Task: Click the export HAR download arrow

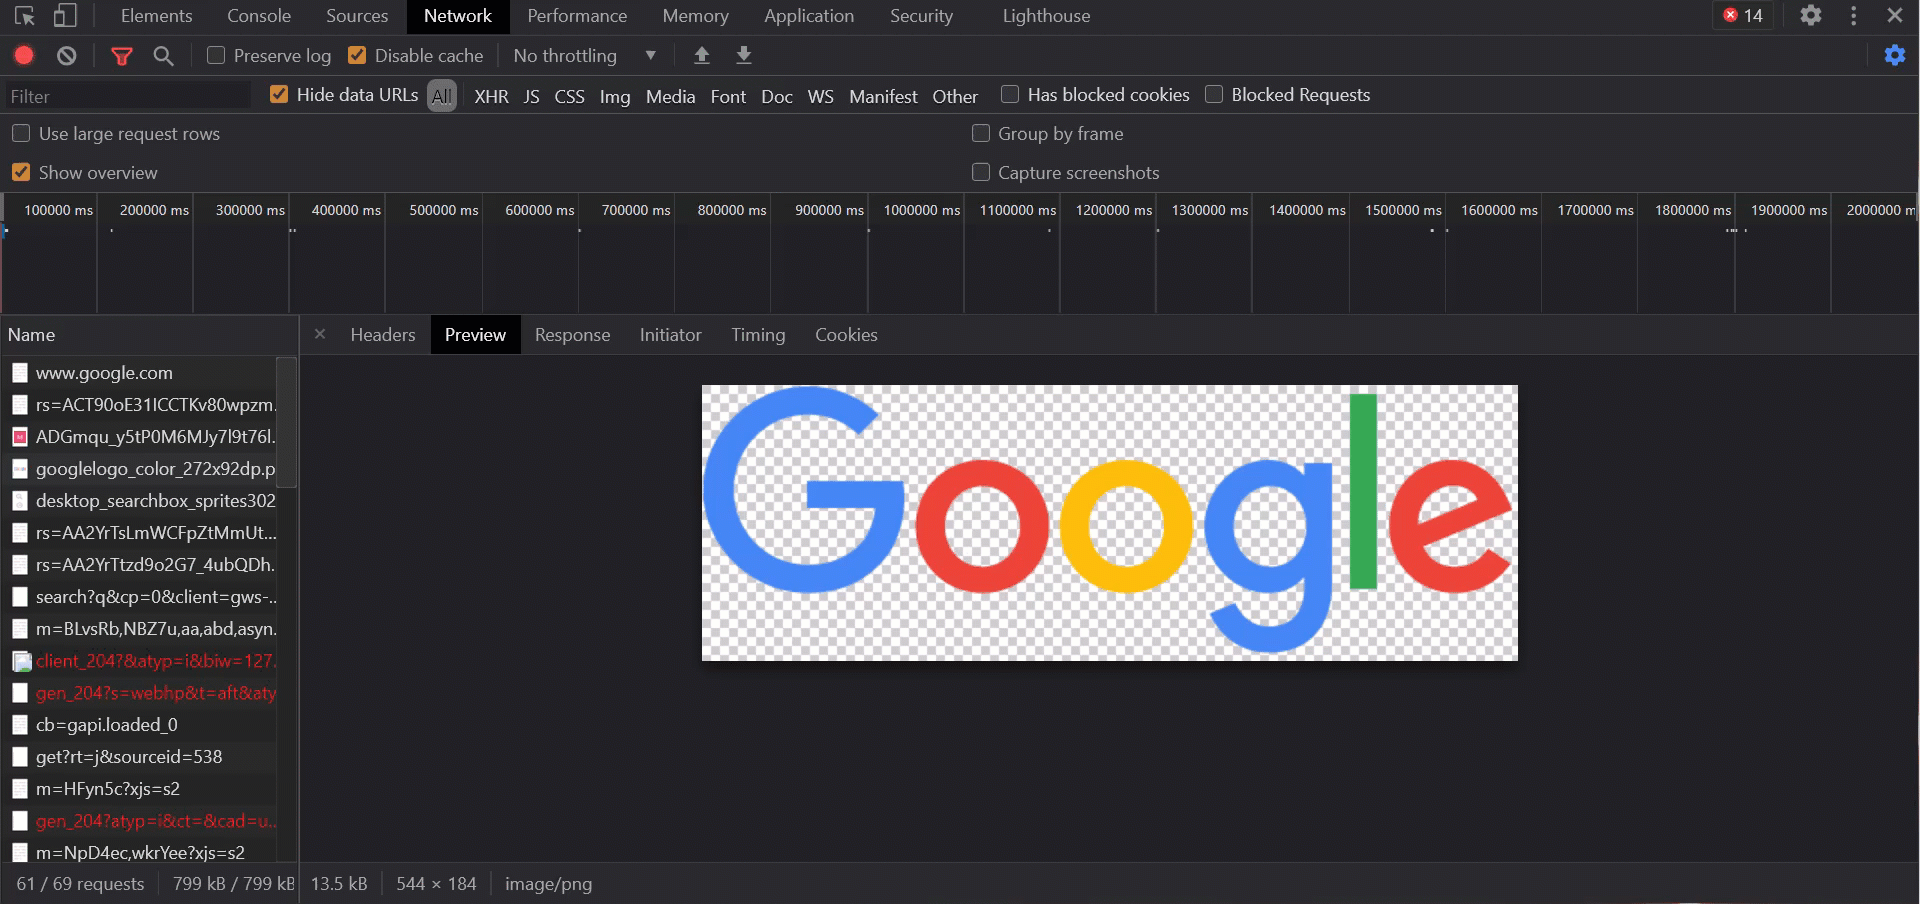Action: tap(744, 56)
